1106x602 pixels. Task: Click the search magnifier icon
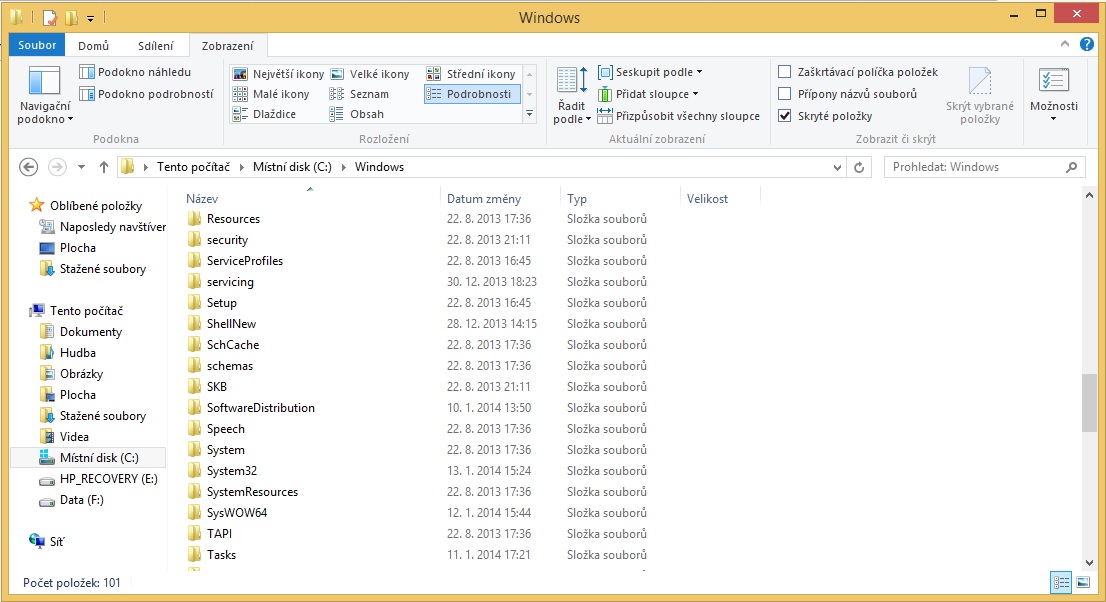pos(1071,167)
